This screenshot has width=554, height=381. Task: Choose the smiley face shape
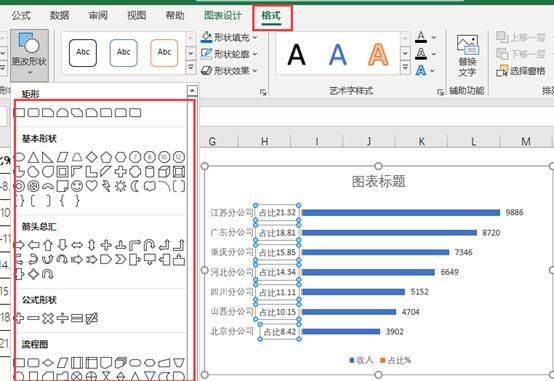tap(77, 186)
